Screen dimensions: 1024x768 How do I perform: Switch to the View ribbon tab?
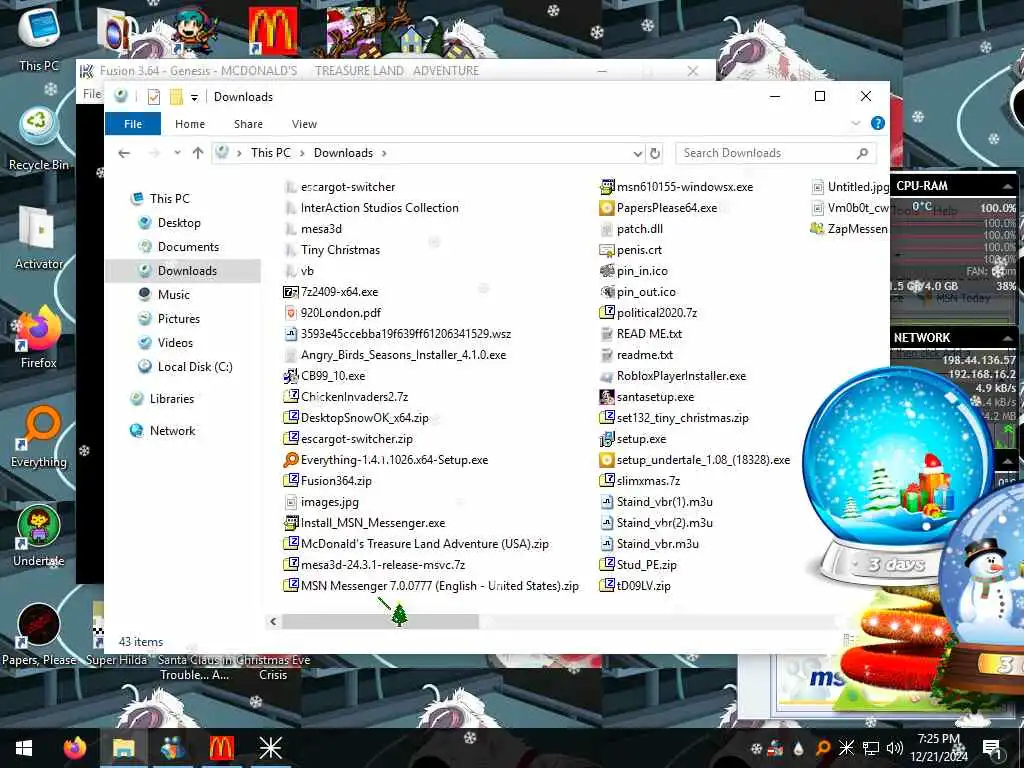pyautogui.click(x=304, y=124)
